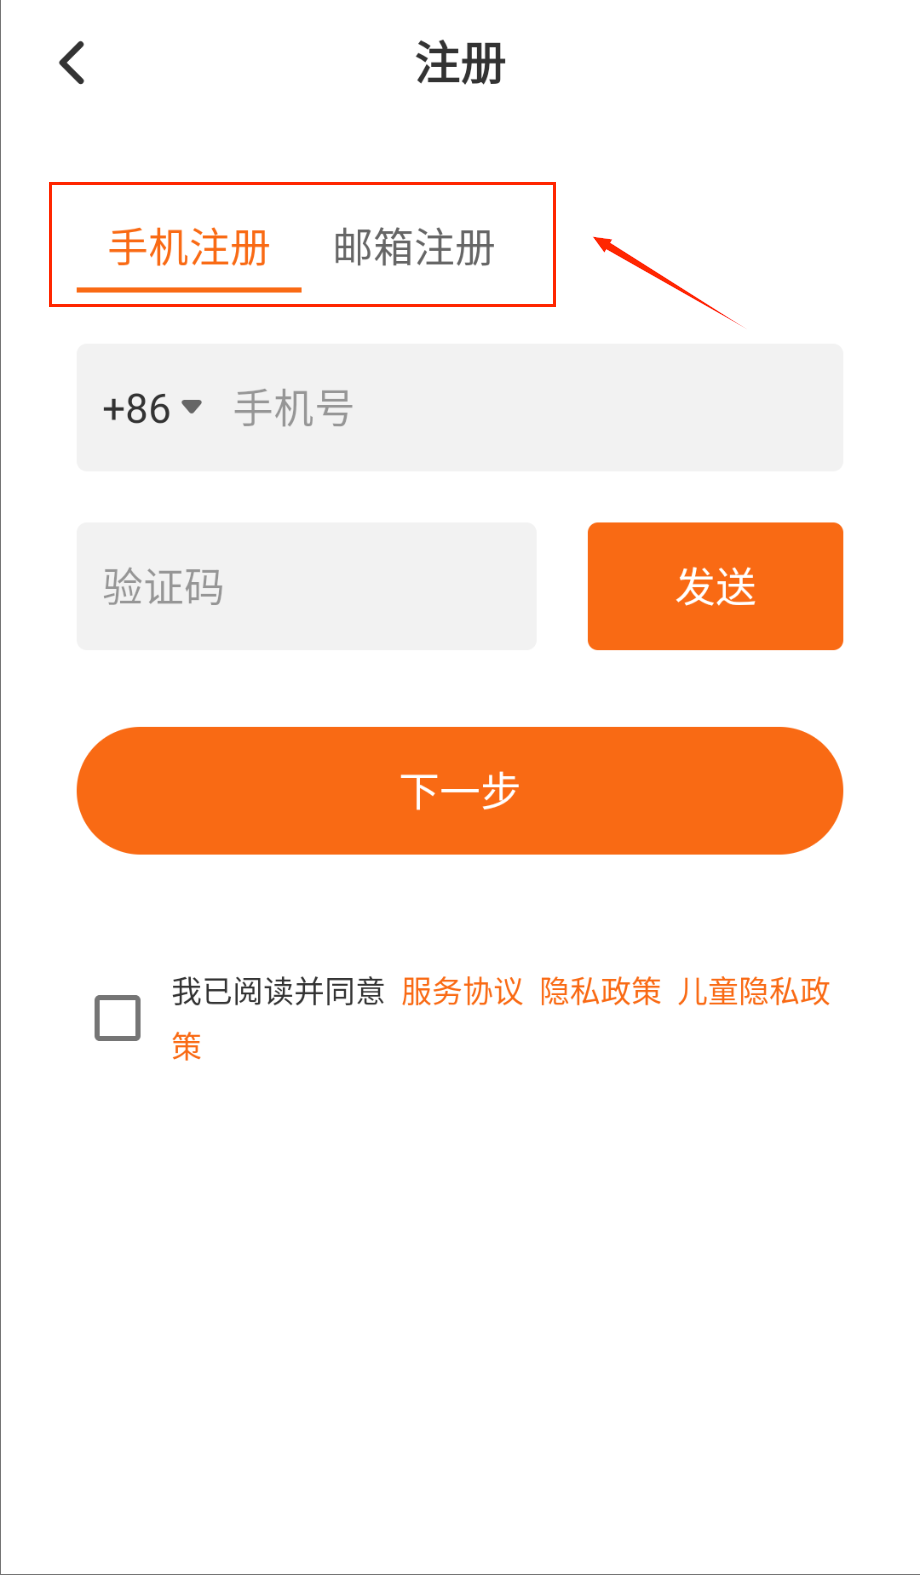Viewport: 920px width, 1575px height.
Task: Open the +86 country code selector
Action: pos(152,408)
